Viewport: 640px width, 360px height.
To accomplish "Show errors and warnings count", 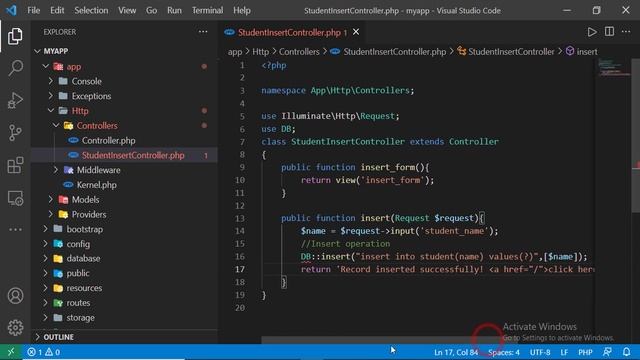I will click(44, 352).
